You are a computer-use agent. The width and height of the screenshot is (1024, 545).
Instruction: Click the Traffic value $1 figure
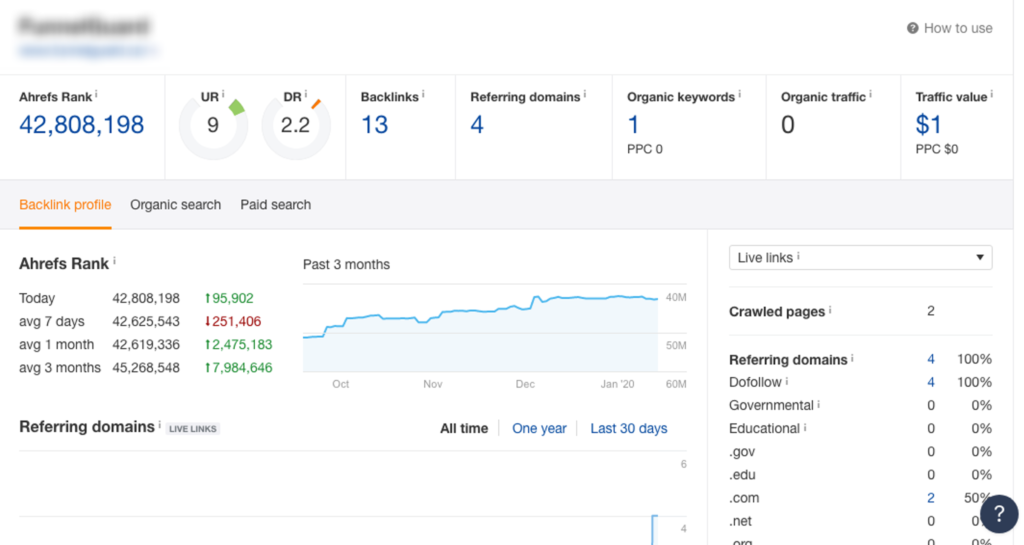tap(928, 125)
